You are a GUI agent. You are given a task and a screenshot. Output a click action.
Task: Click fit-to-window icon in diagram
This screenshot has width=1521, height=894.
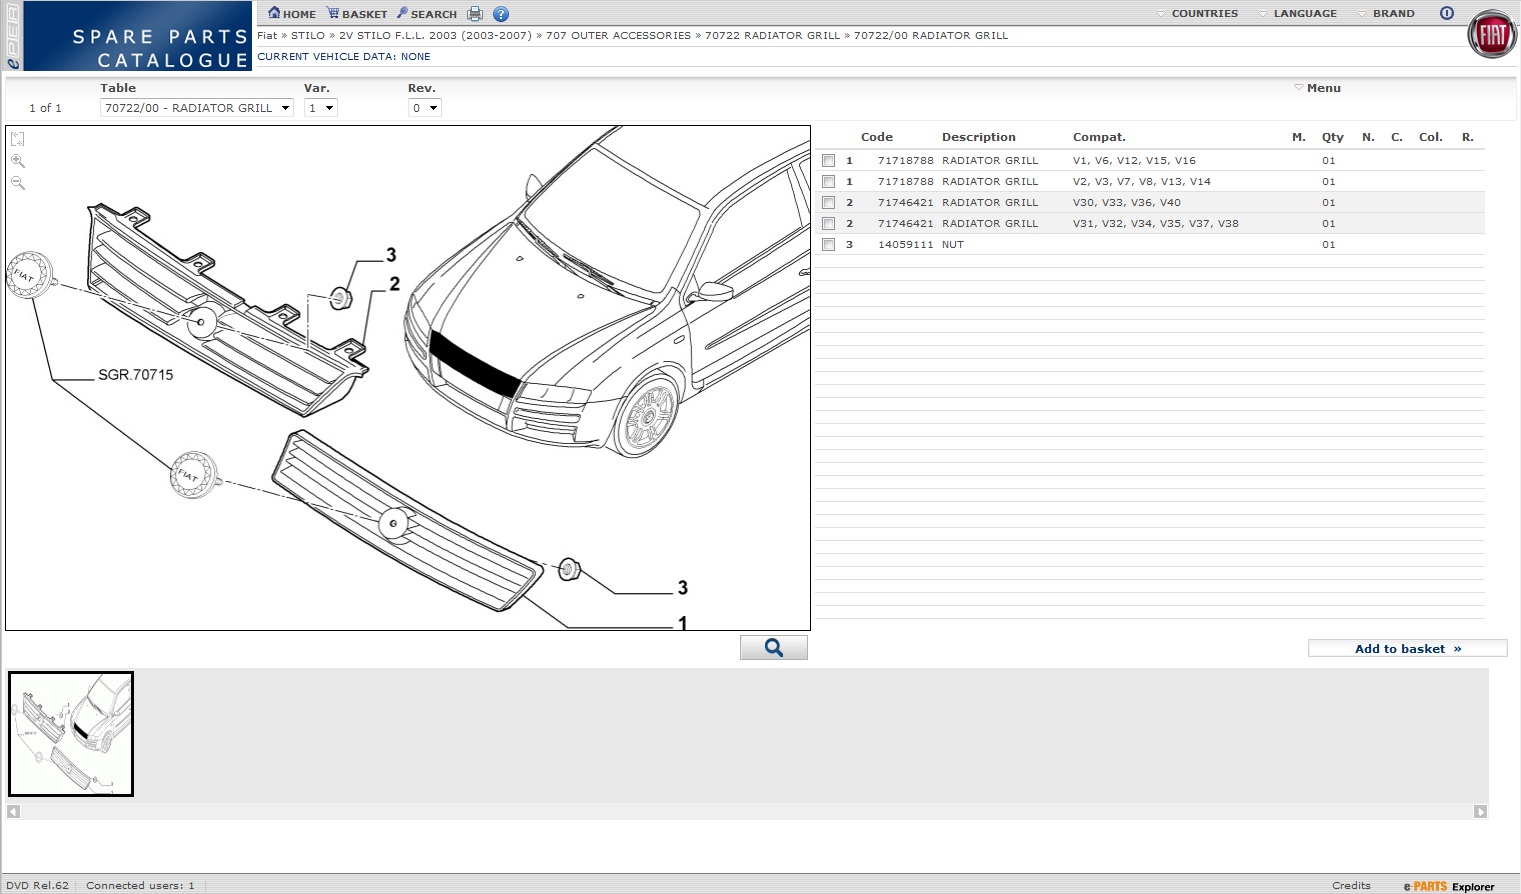tap(17, 139)
